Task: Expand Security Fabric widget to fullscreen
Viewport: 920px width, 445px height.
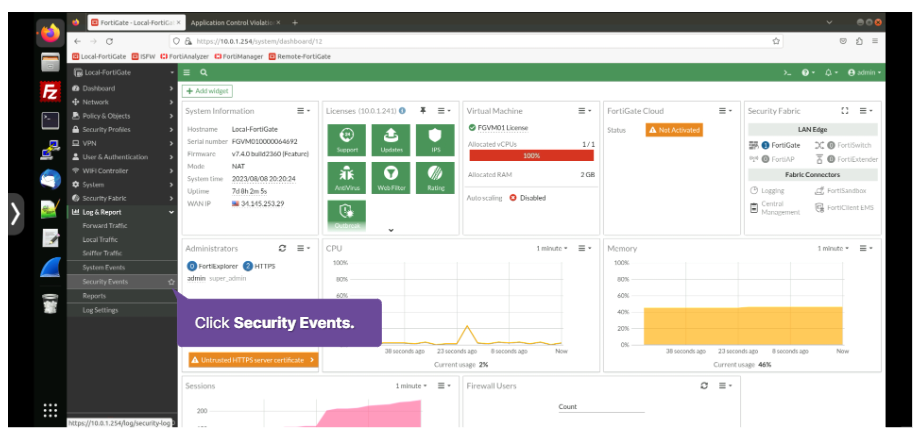Action: pos(845,110)
